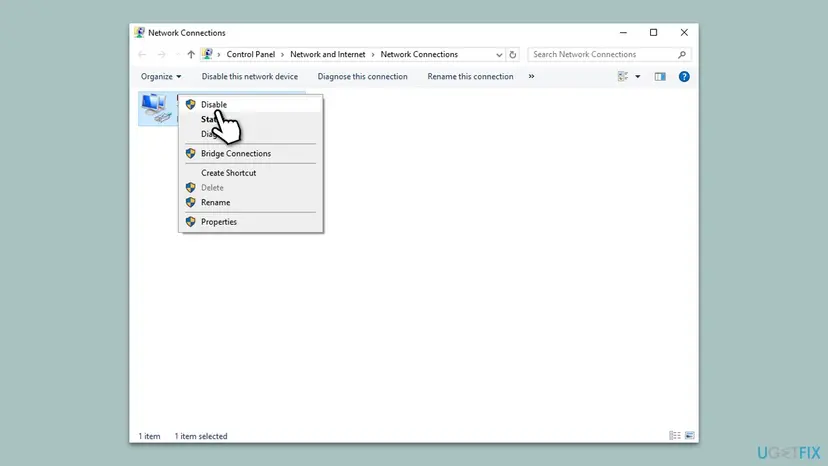
Task: Minimize the Network Connections window
Action: 623,33
